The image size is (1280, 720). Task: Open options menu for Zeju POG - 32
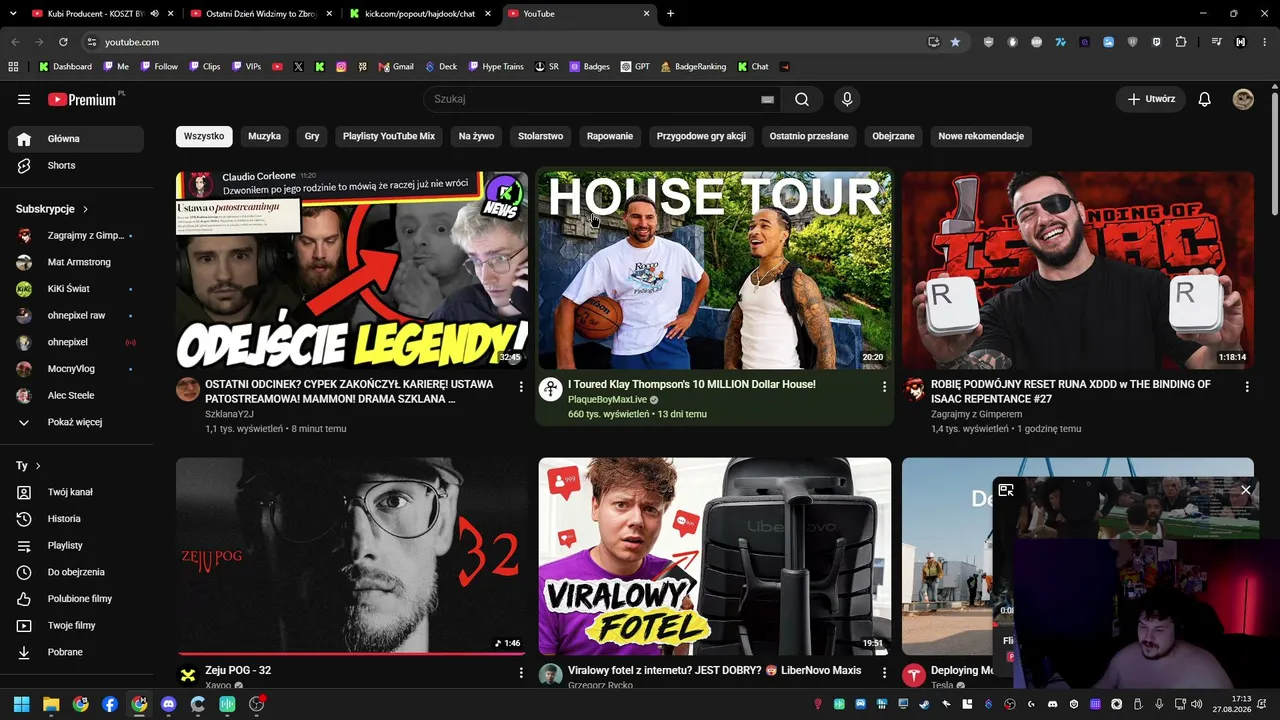pyautogui.click(x=521, y=673)
